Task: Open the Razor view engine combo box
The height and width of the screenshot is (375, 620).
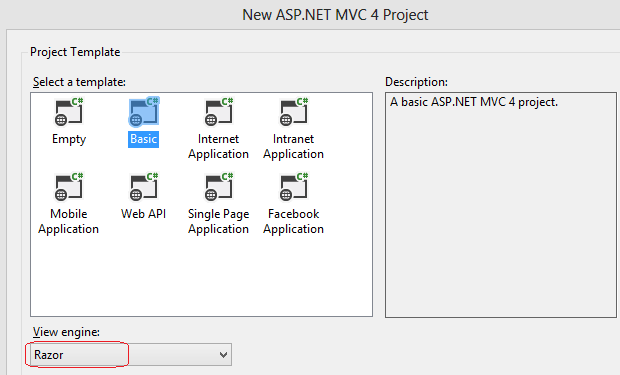Action: tap(129, 355)
